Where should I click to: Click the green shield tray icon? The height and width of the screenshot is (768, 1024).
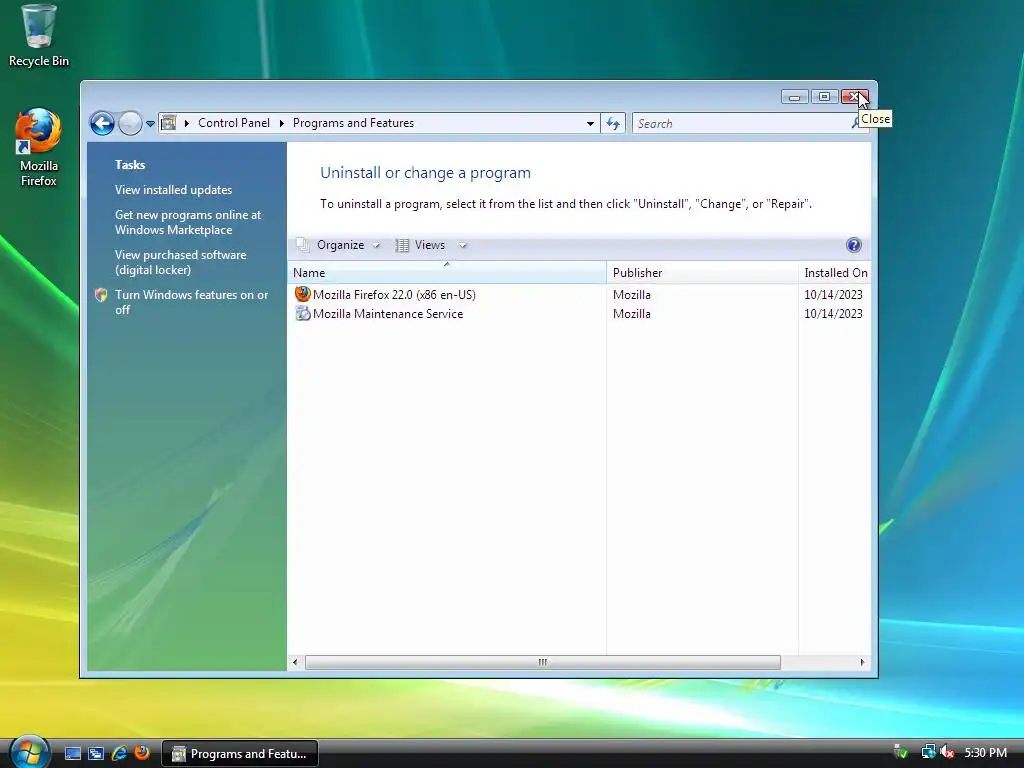901,752
